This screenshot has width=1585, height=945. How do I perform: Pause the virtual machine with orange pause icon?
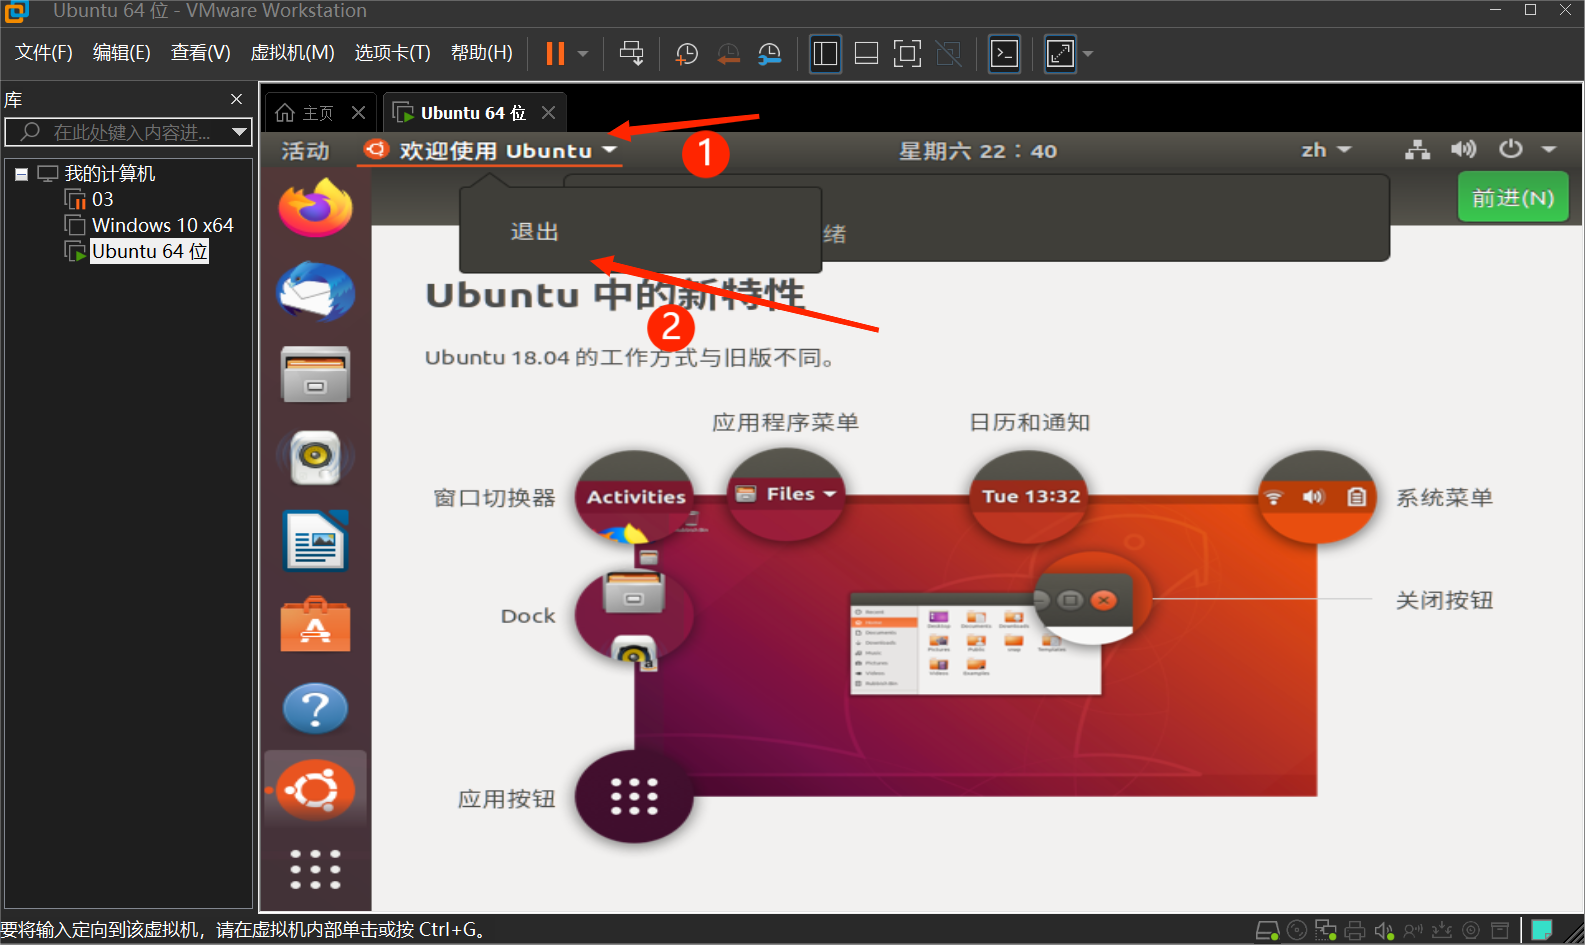(x=555, y=53)
